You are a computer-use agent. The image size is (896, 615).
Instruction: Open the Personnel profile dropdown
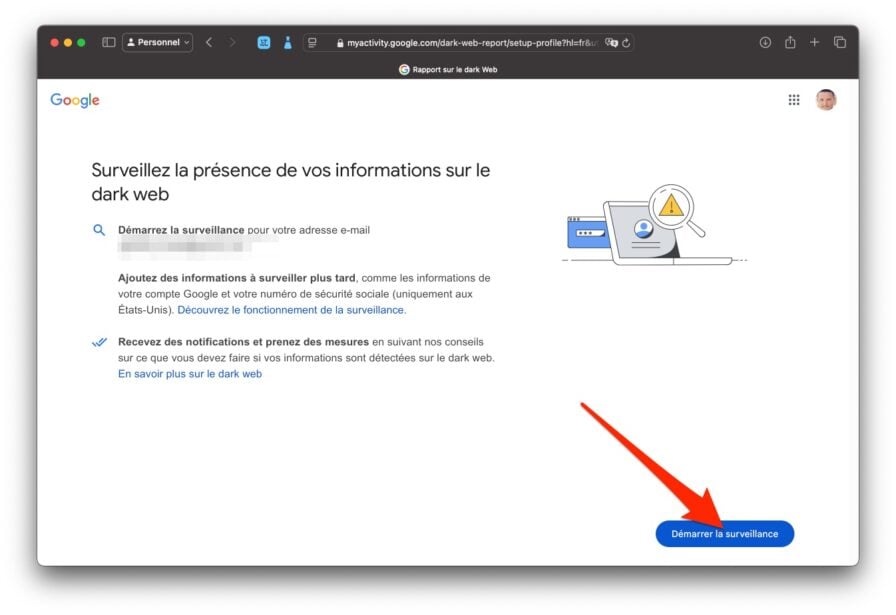click(157, 43)
